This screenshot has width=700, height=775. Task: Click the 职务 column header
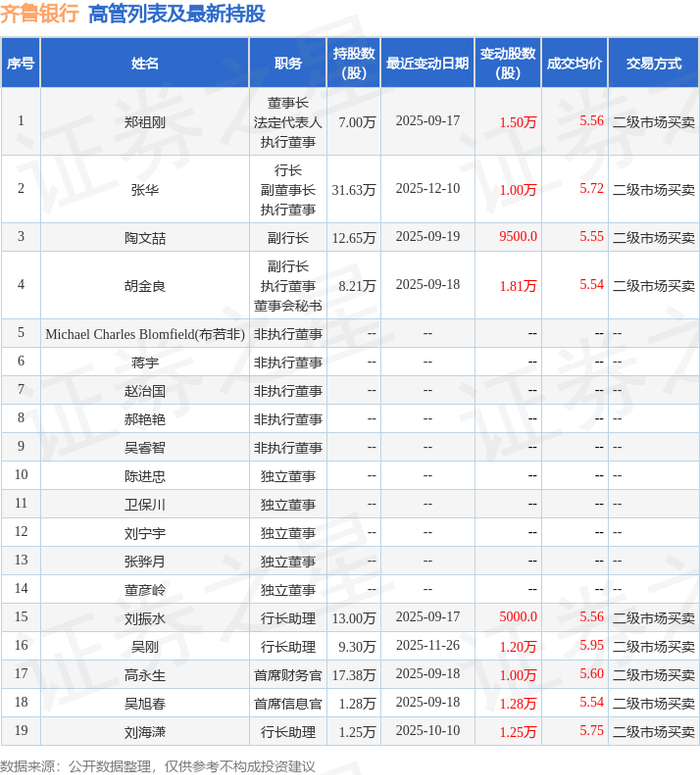point(288,63)
